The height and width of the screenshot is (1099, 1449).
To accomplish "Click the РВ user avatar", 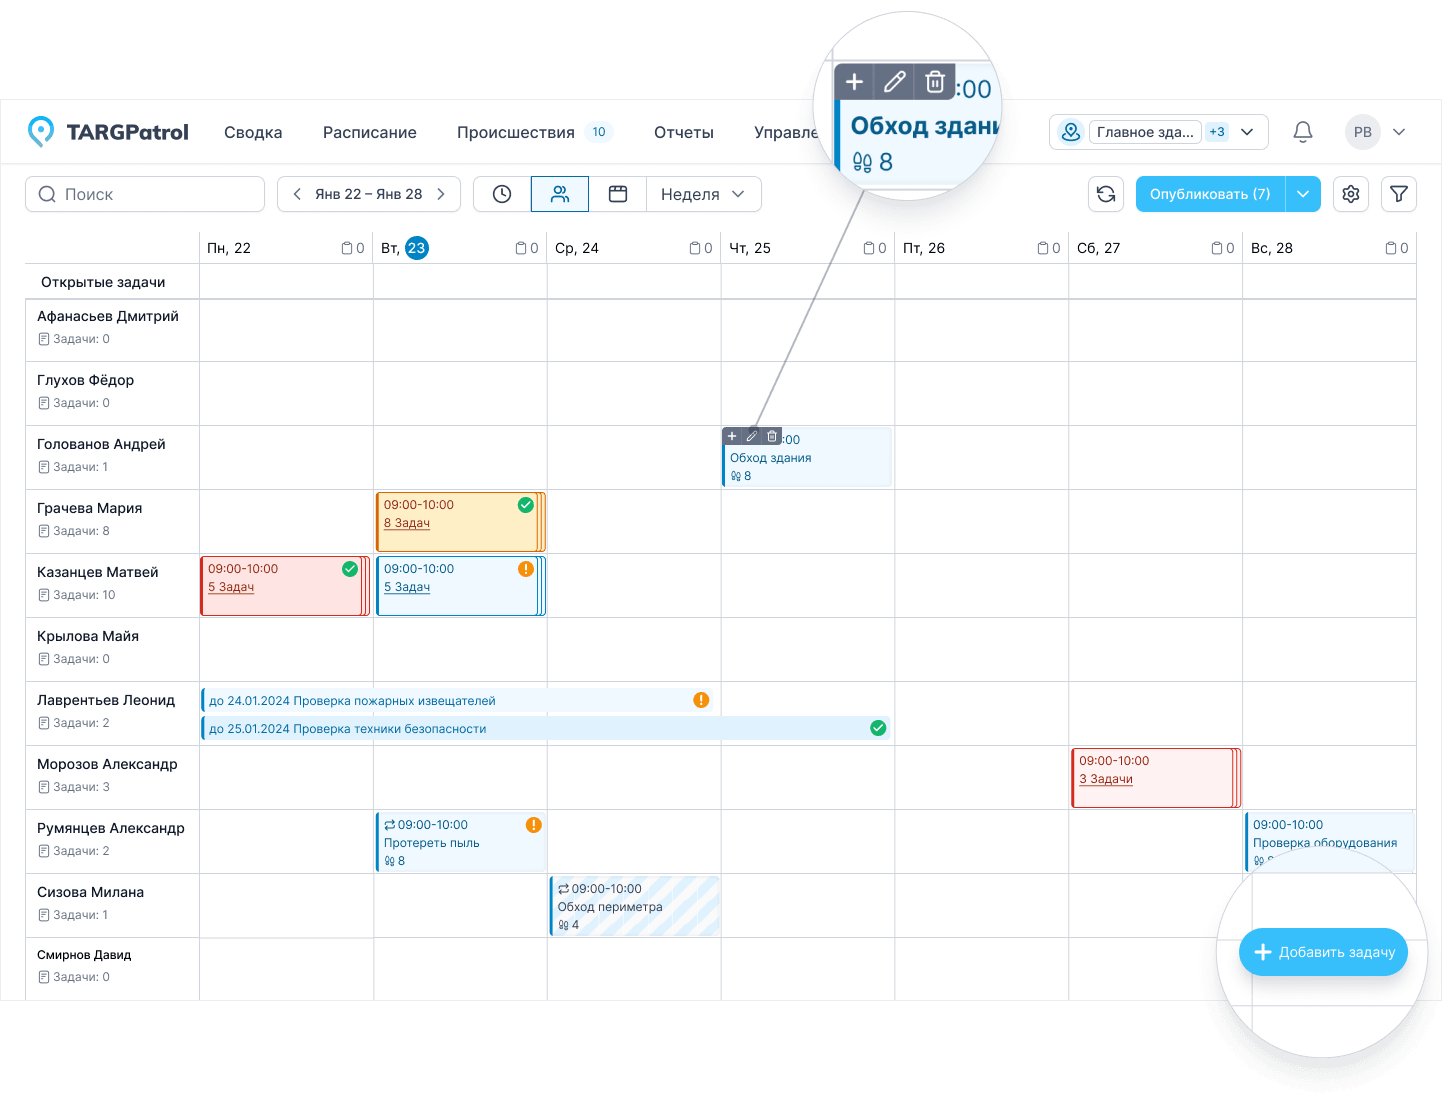I will [1362, 132].
